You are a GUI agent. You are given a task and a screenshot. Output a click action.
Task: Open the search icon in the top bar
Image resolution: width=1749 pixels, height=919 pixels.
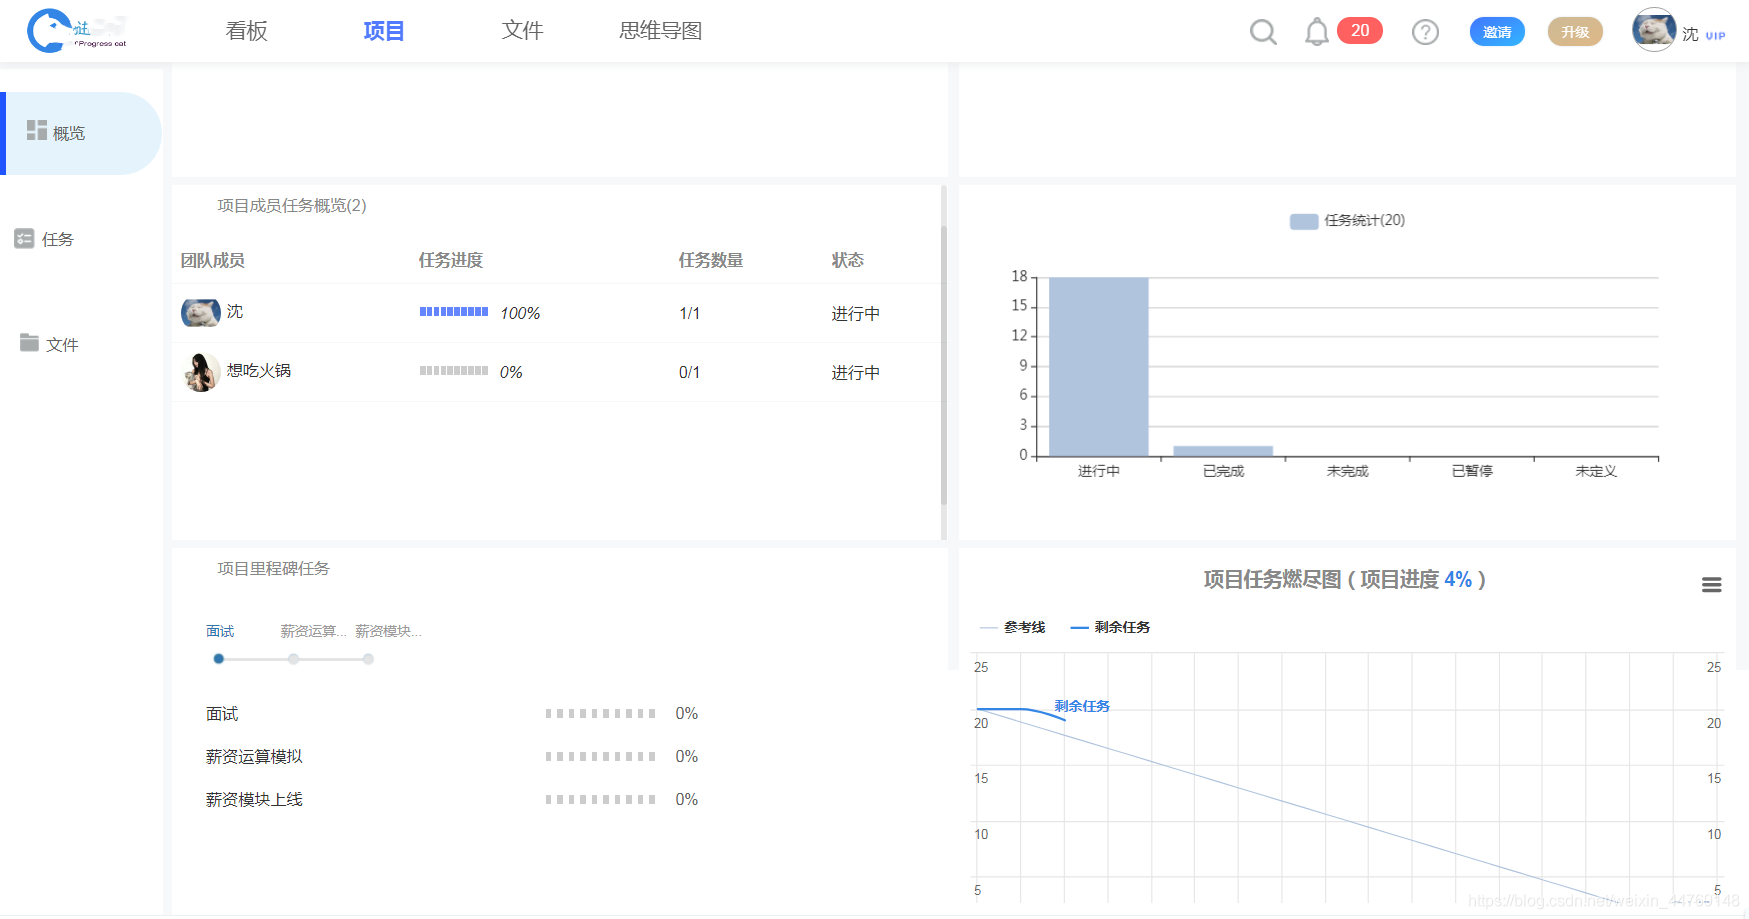(x=1263, y=31)
